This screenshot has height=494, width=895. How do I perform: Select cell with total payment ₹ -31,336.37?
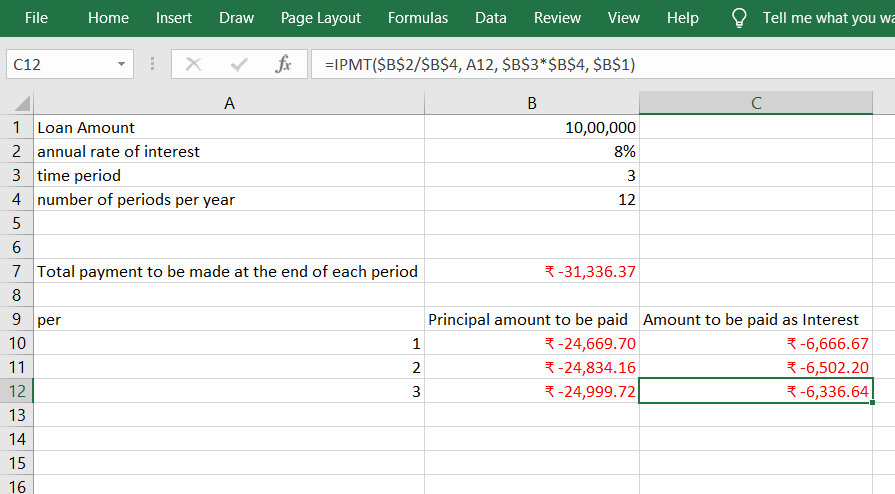[x=531, y=271]
